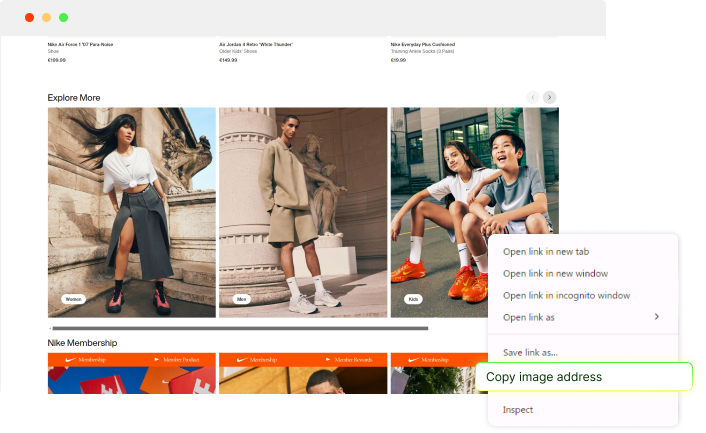Open Nike Everyday Plus Cushioned socks link
Viewport: 706px width, 433px height.
(x=423, y=45)
